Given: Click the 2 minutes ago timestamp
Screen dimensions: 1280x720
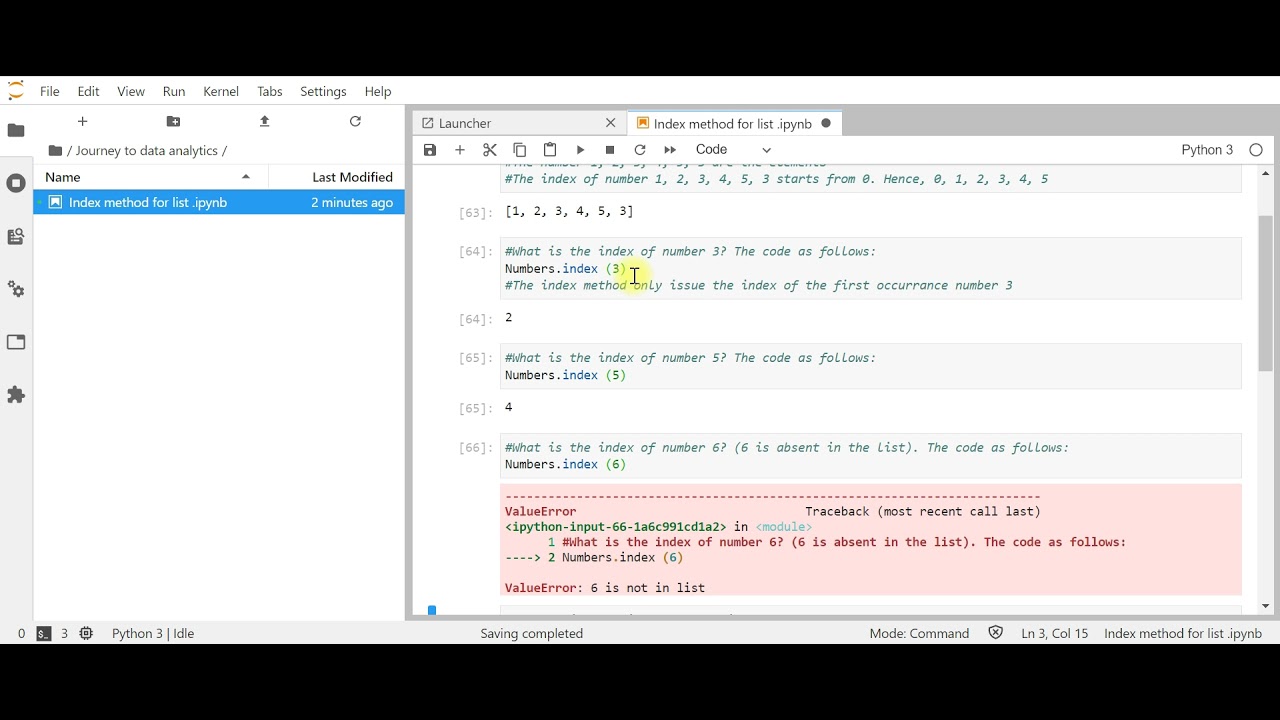Looking at the screenshot, I should [x=352, y=202].
